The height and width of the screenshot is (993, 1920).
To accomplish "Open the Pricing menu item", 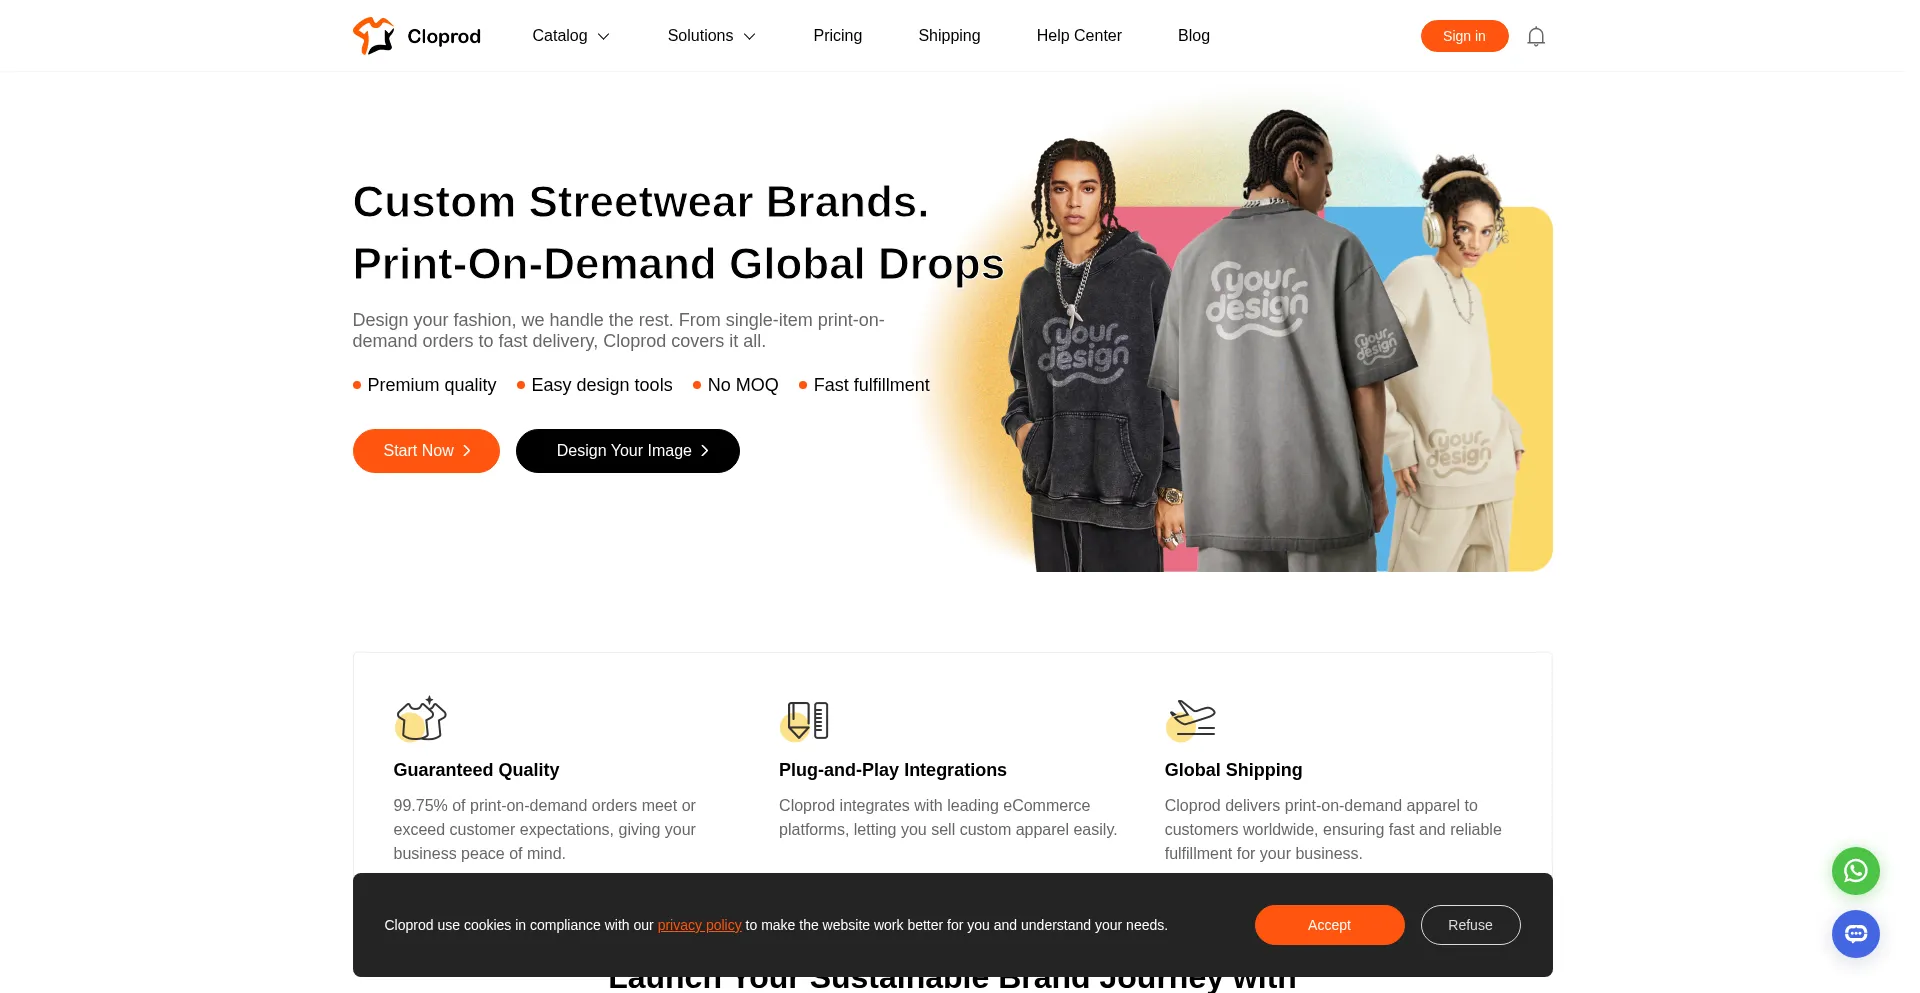I will point(837,36).
